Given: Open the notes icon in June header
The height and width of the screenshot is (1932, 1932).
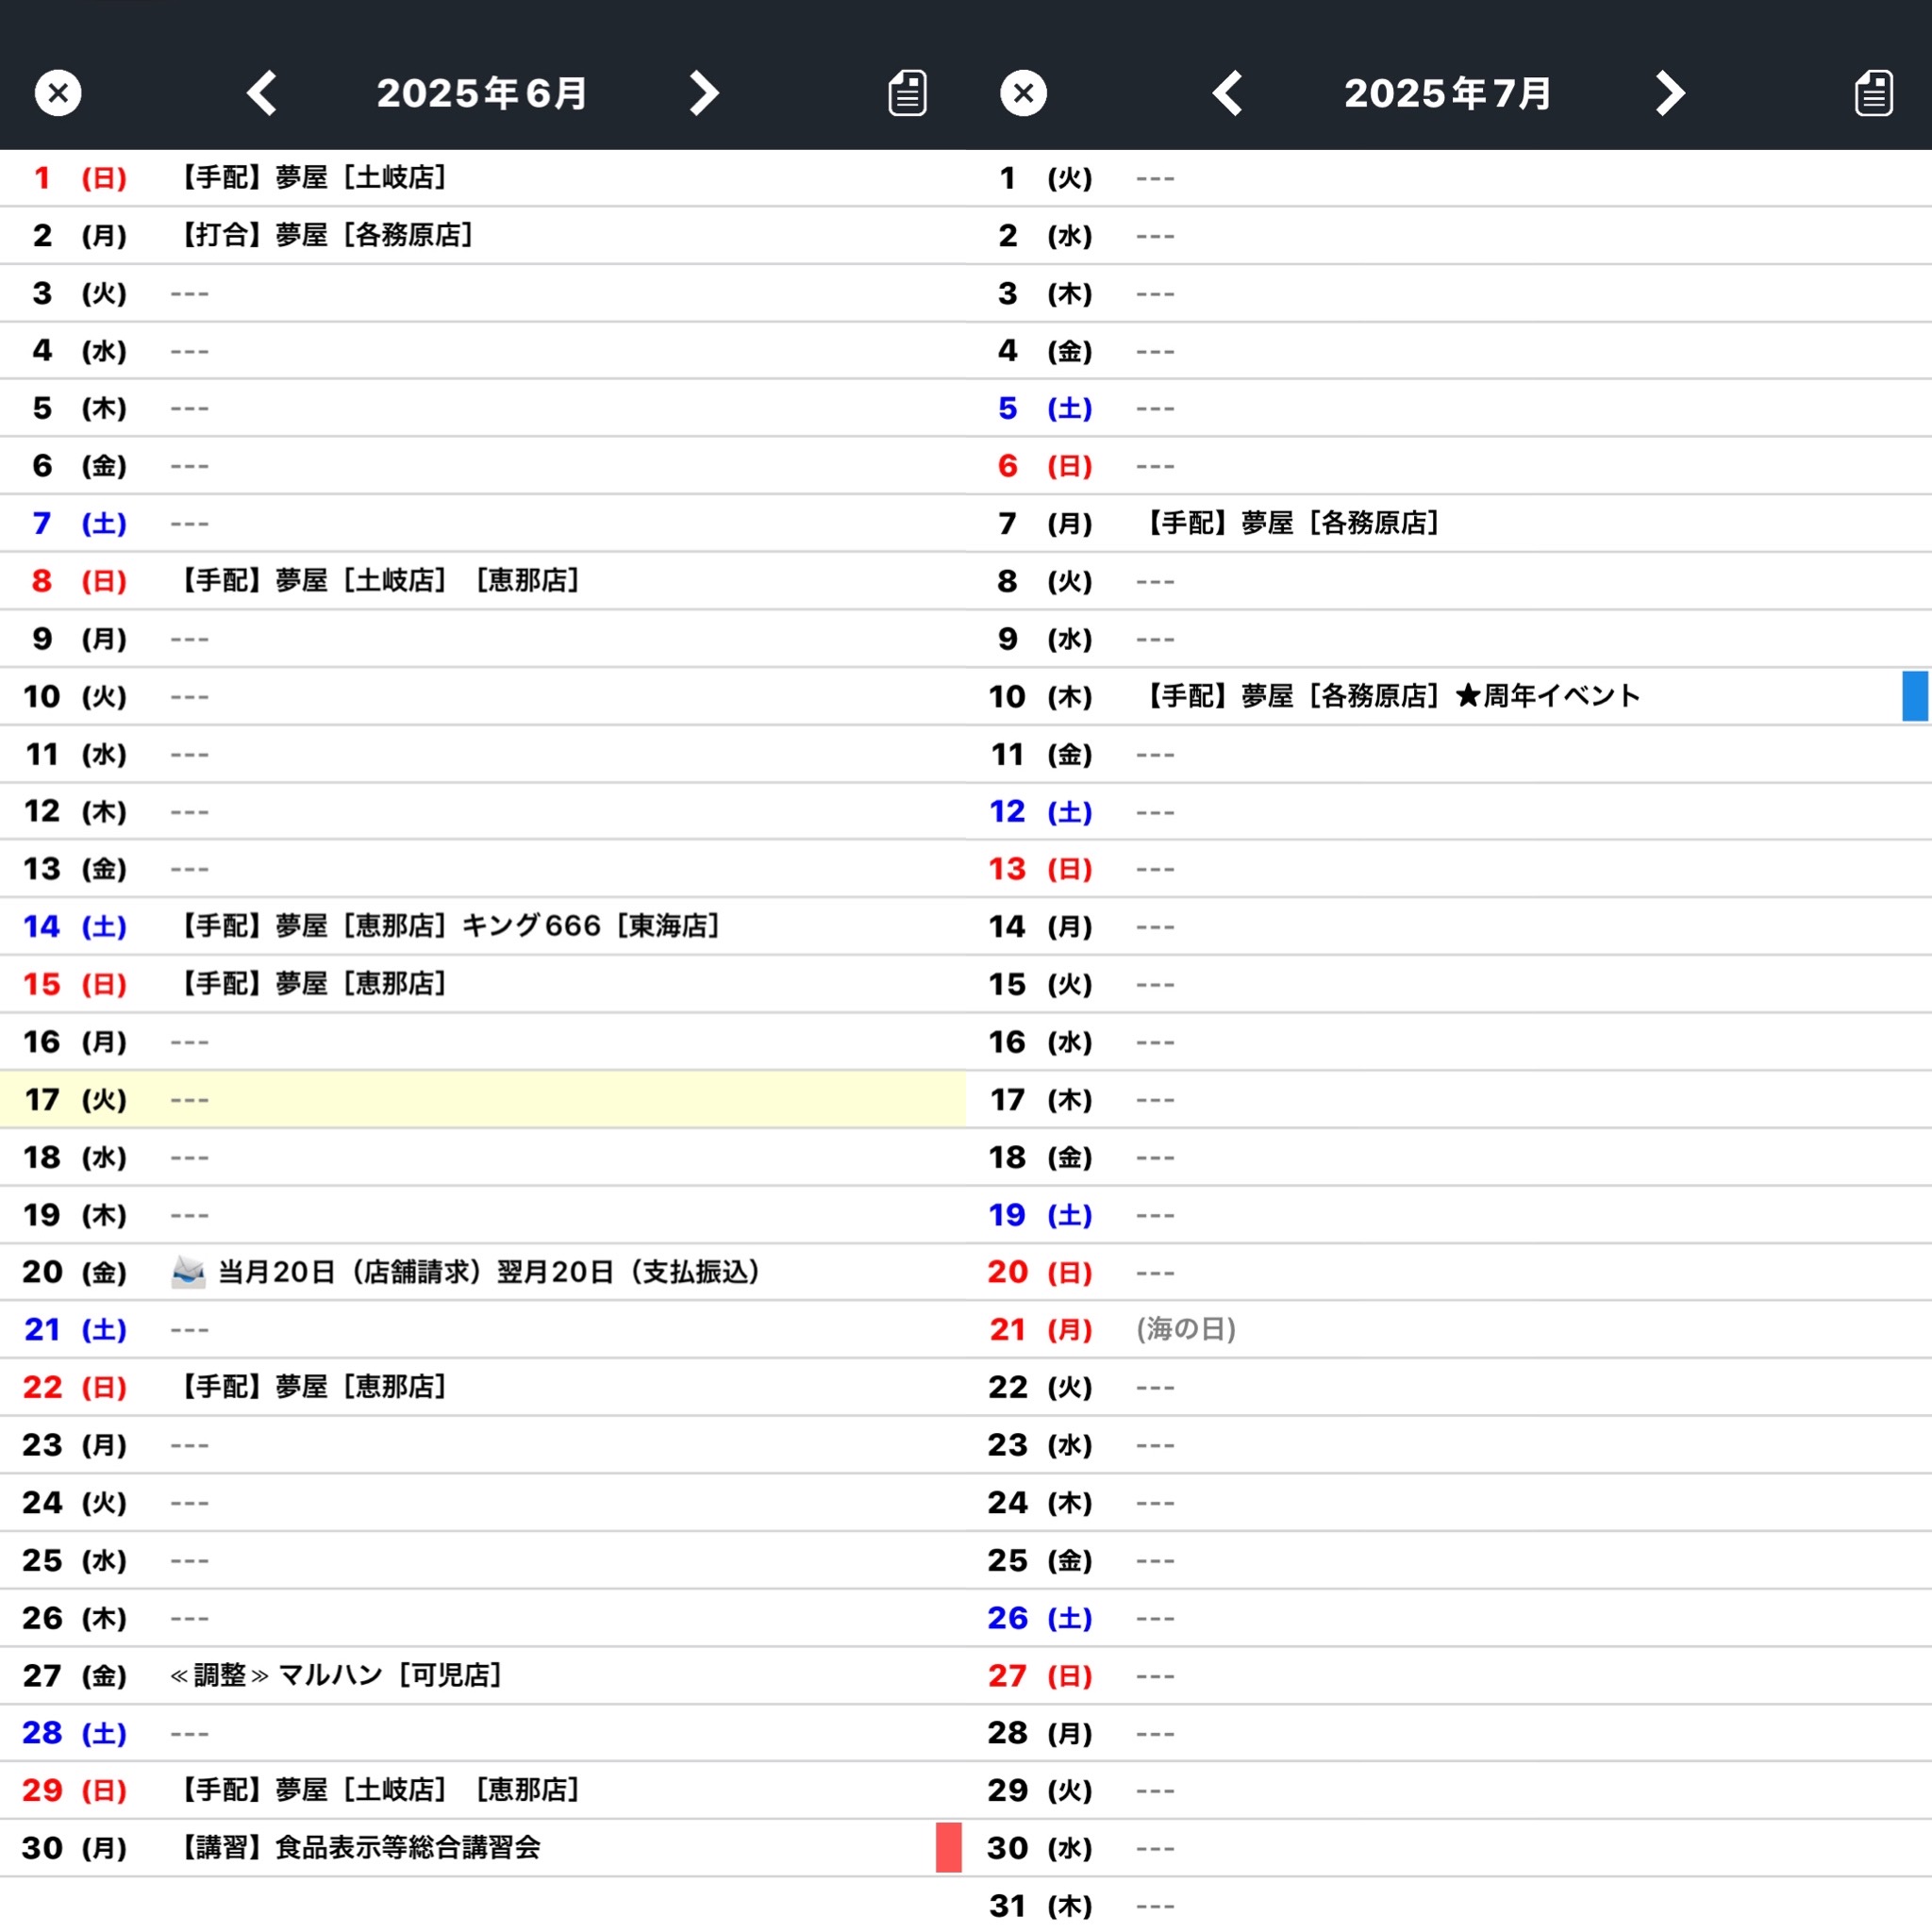Looking at the screenshot, I should click(x=907, y=93).
